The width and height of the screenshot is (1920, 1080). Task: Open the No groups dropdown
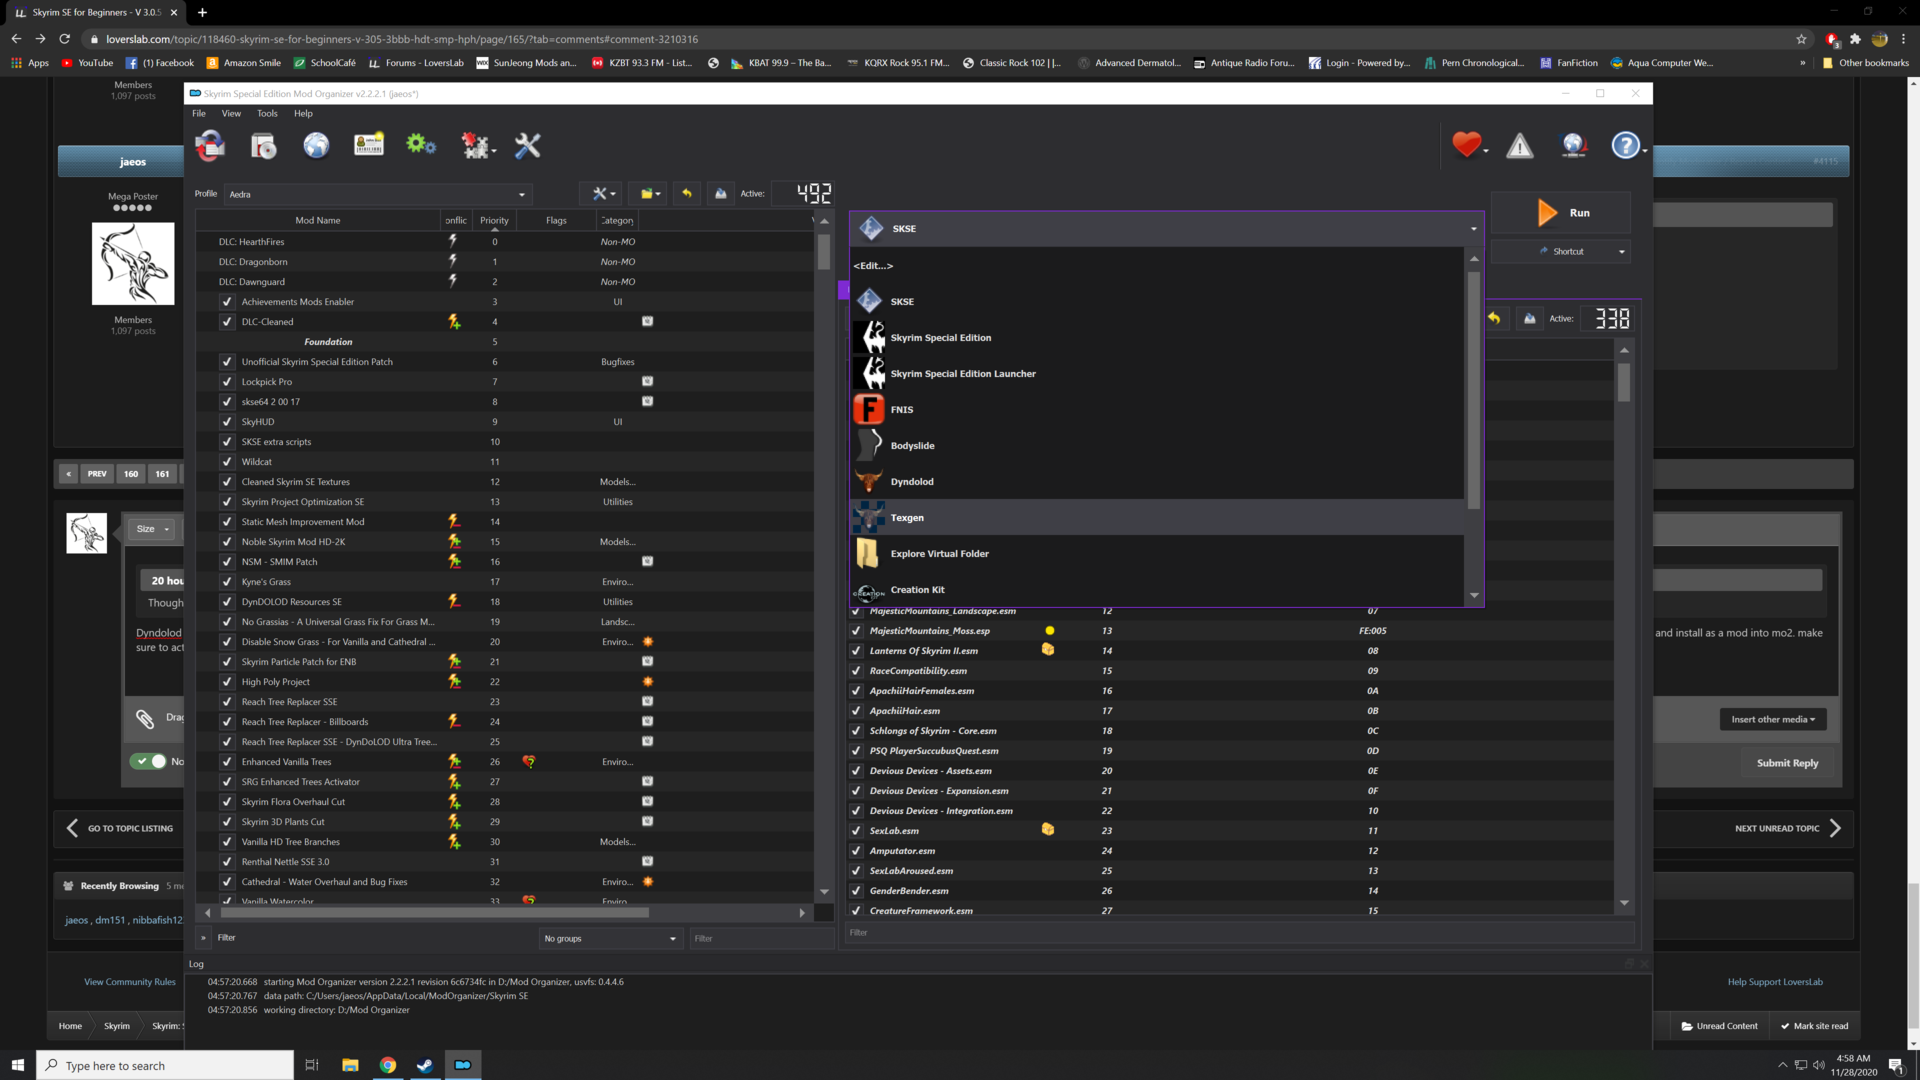[x=610, y=938]
